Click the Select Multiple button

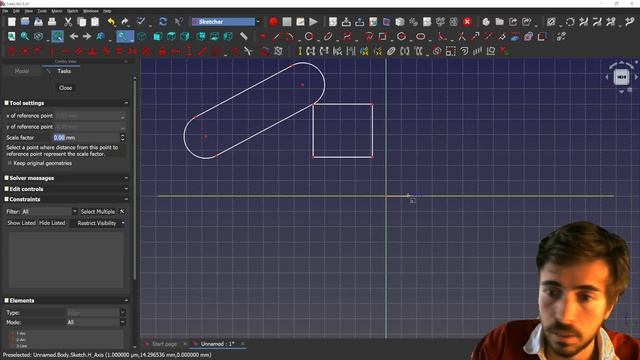point(98,211)
